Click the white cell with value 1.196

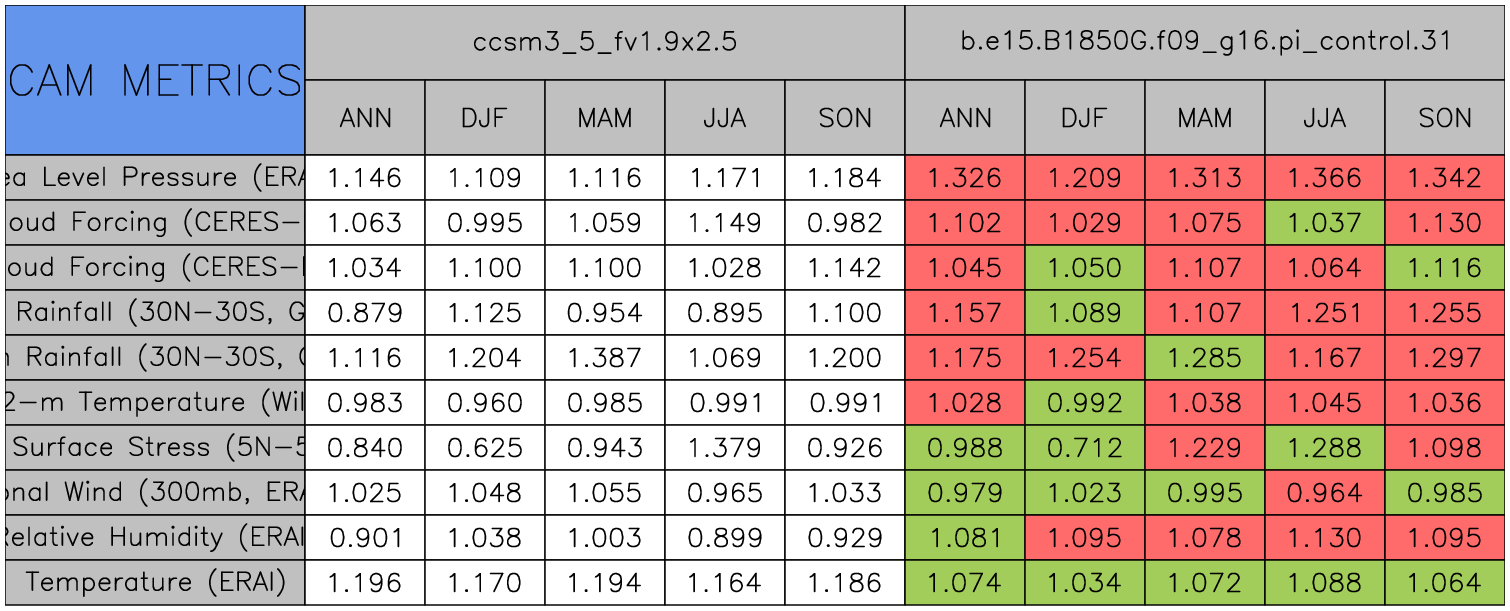(365, 582)
